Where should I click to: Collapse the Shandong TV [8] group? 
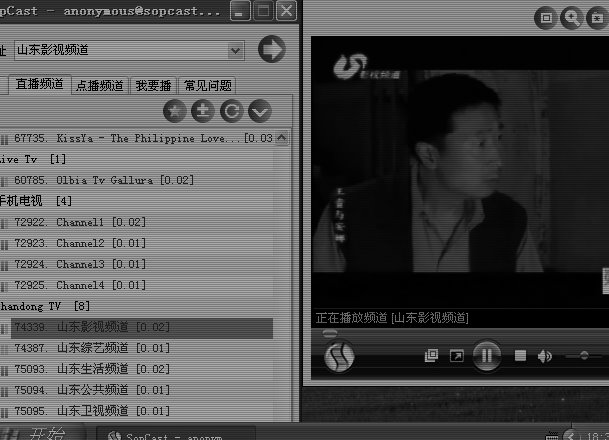coord(45,306)
